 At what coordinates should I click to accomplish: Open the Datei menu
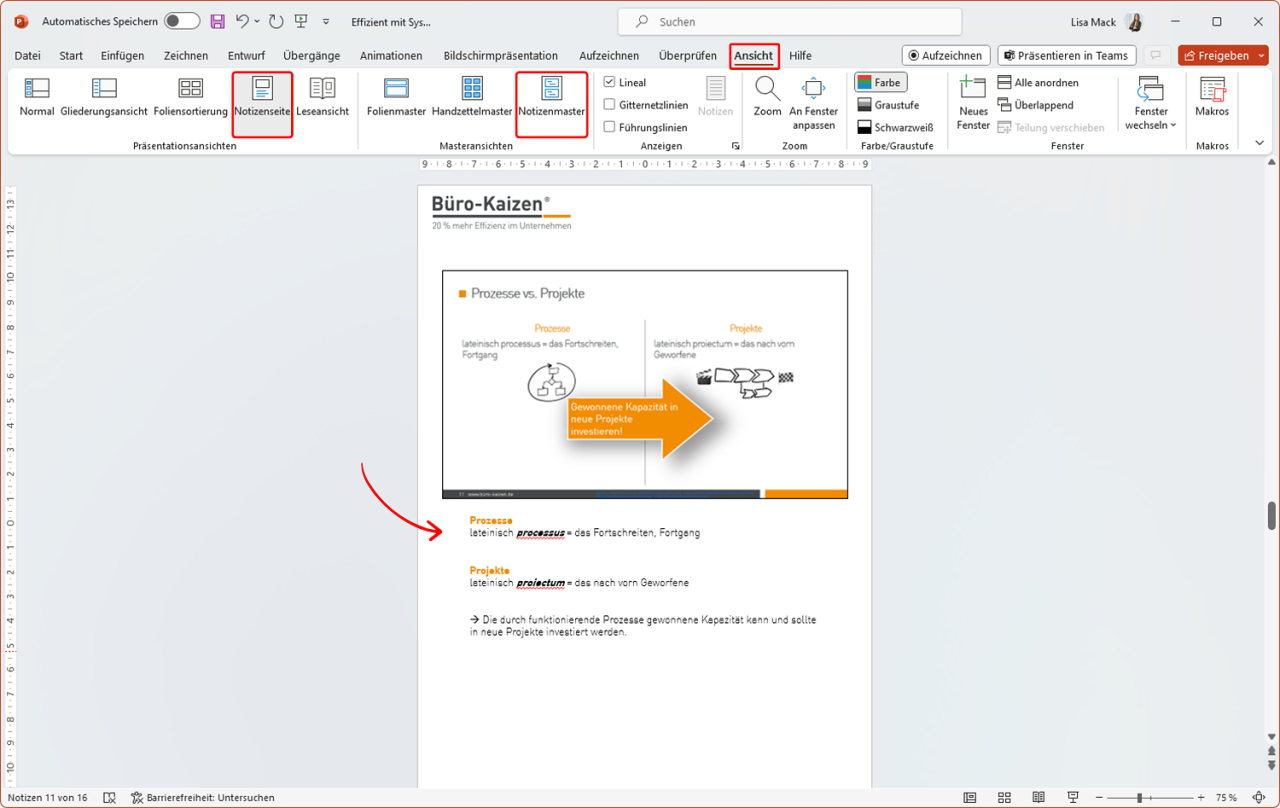(x=26, y=56)
